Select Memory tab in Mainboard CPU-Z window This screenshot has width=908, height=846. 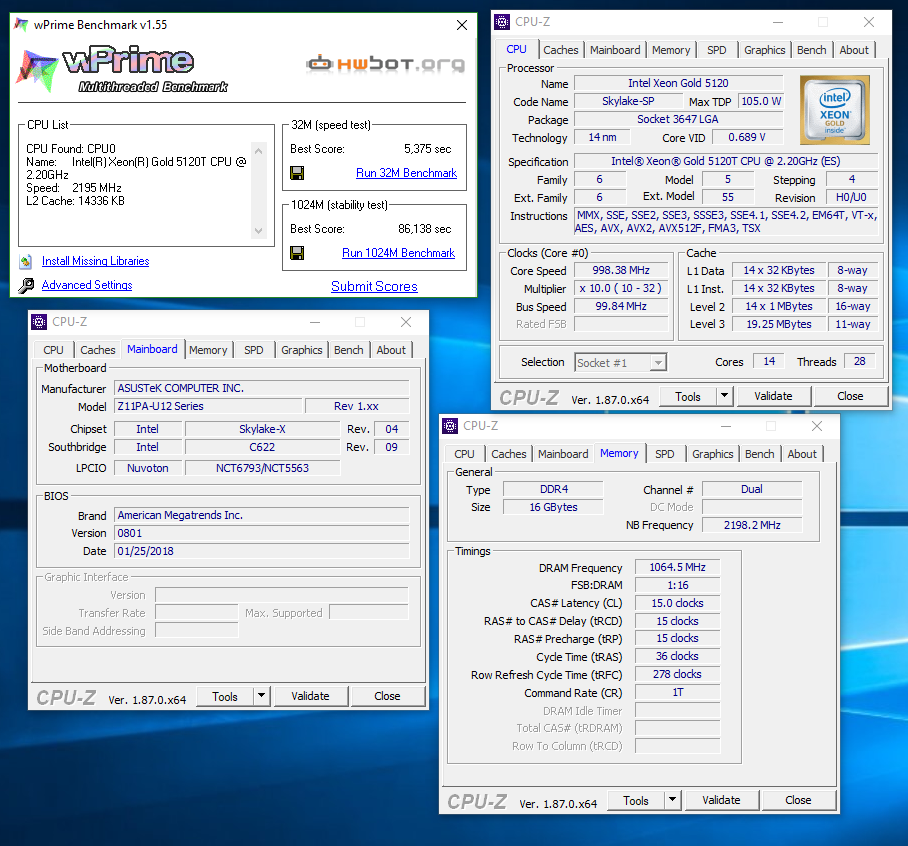pyautogui.click(x=208, y=350)
